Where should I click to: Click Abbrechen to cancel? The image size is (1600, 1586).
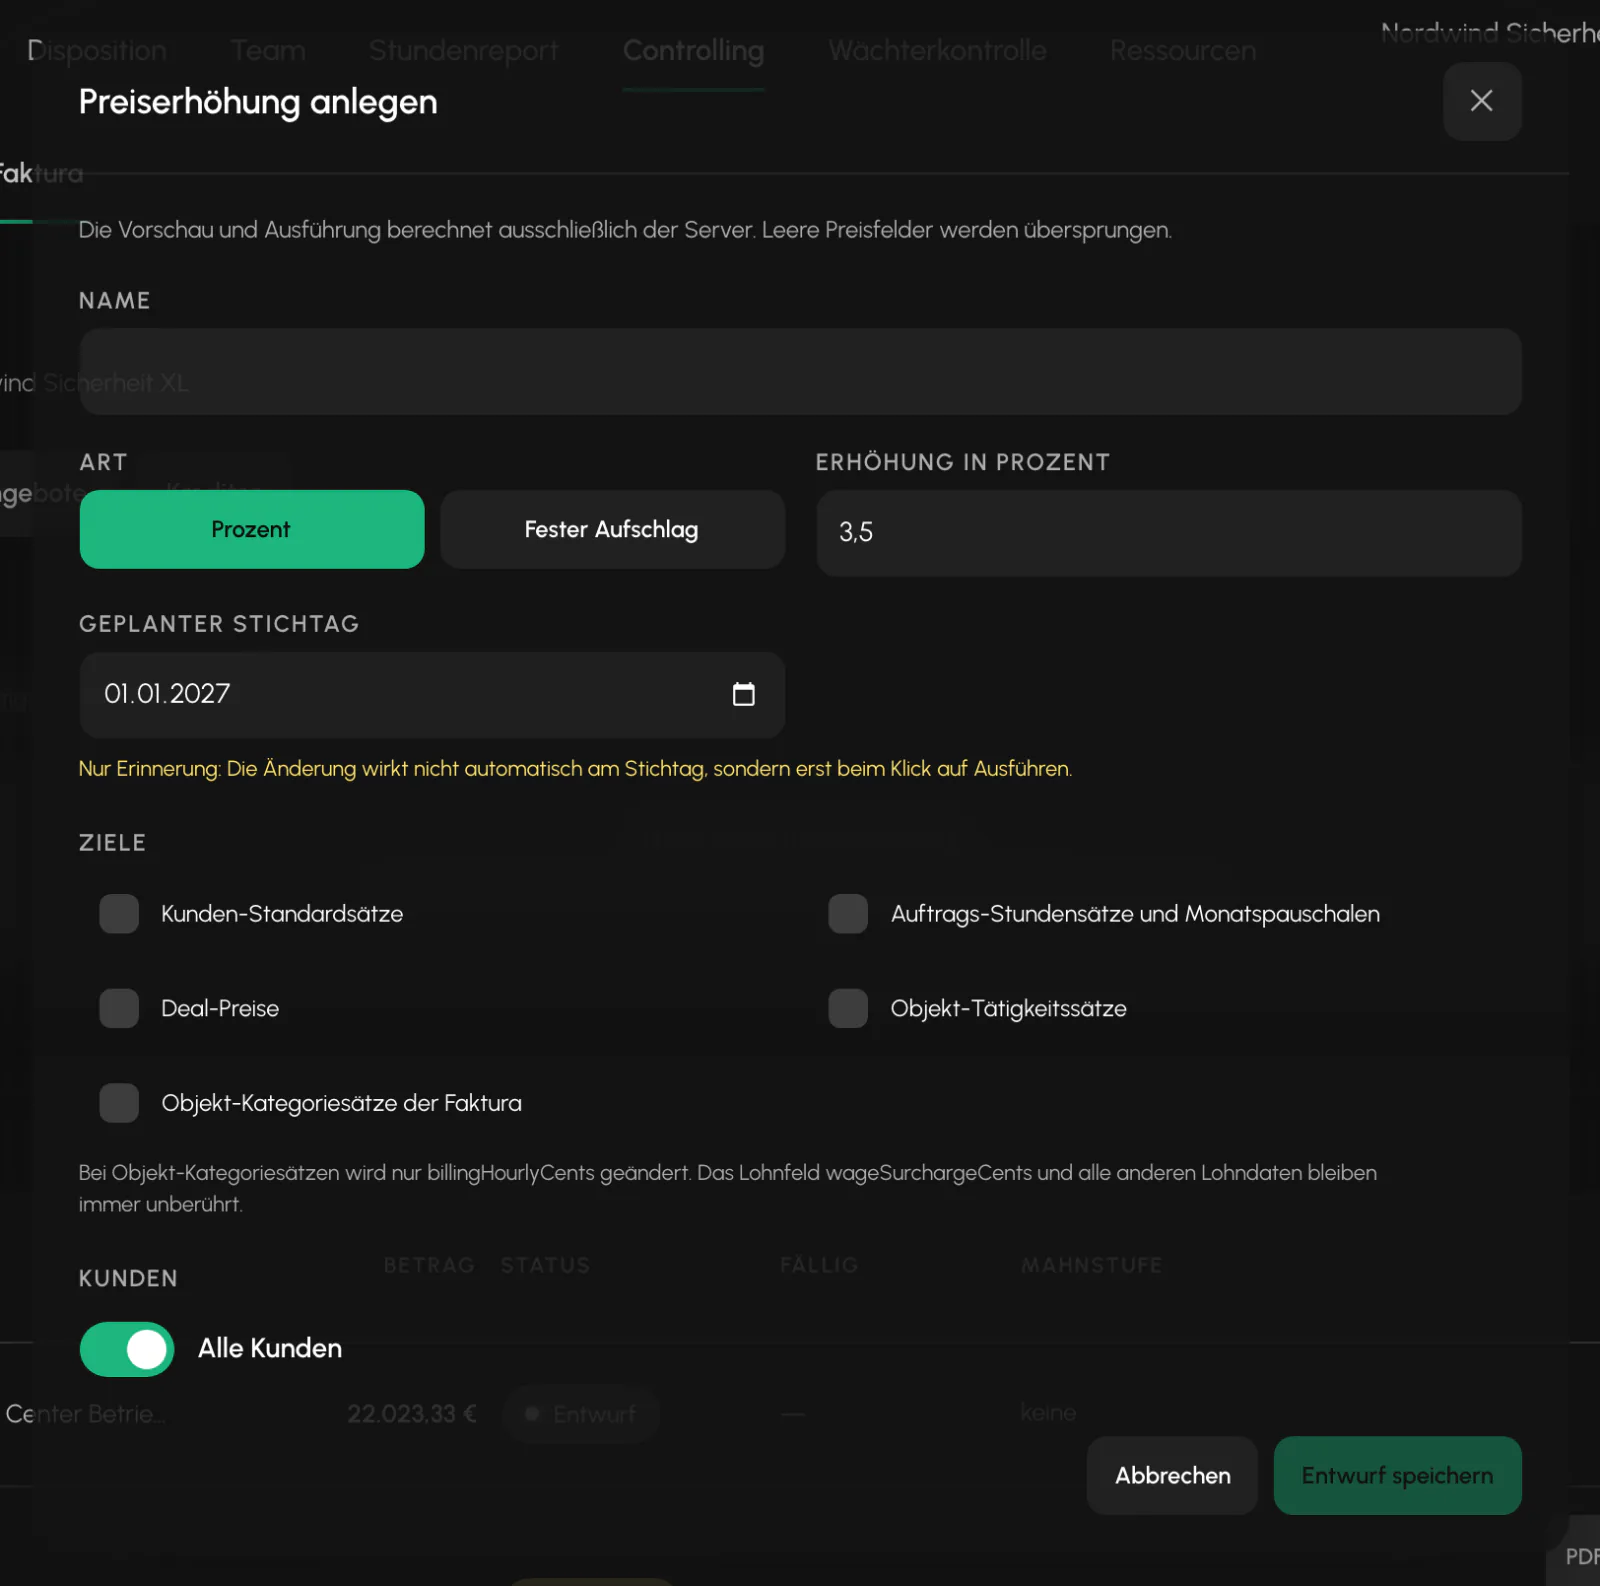point(1172,1475)
